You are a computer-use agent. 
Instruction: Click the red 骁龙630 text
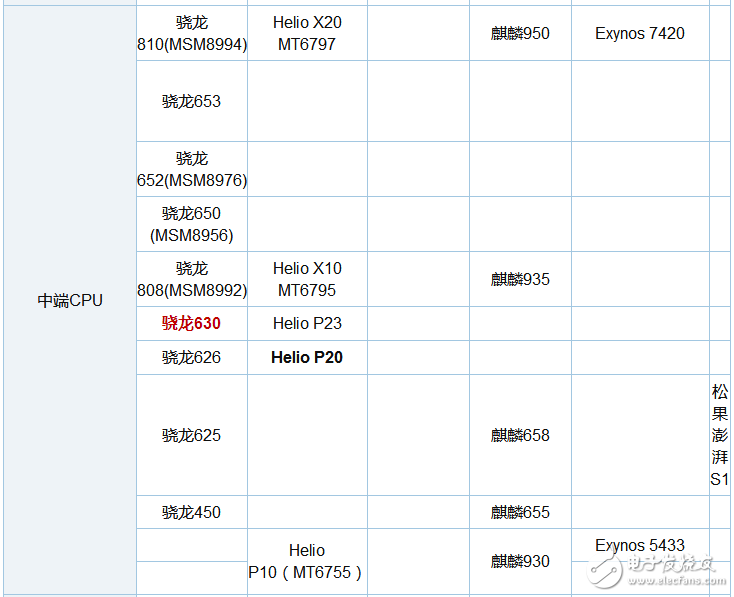pyautogui.click(x=191, y=323)
